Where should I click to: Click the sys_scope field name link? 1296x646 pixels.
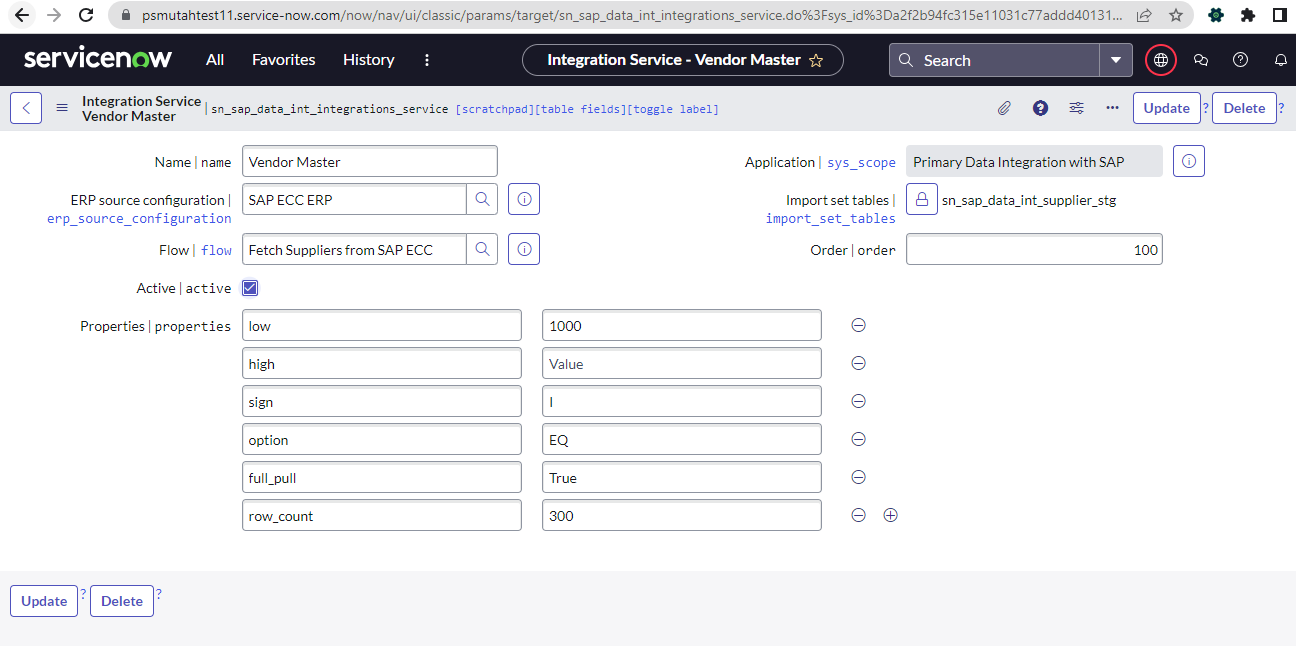pyautogui.click(x=861, y=162)
